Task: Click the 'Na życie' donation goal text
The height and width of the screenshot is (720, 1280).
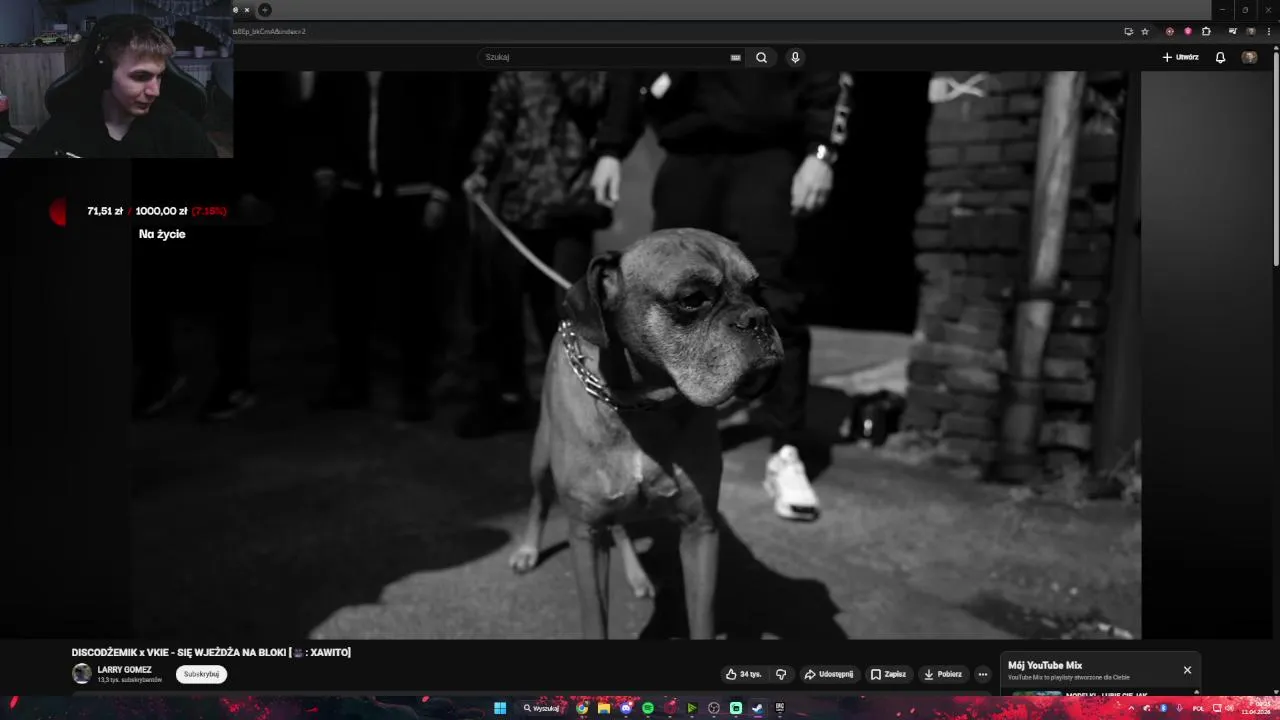Action: 162,234
